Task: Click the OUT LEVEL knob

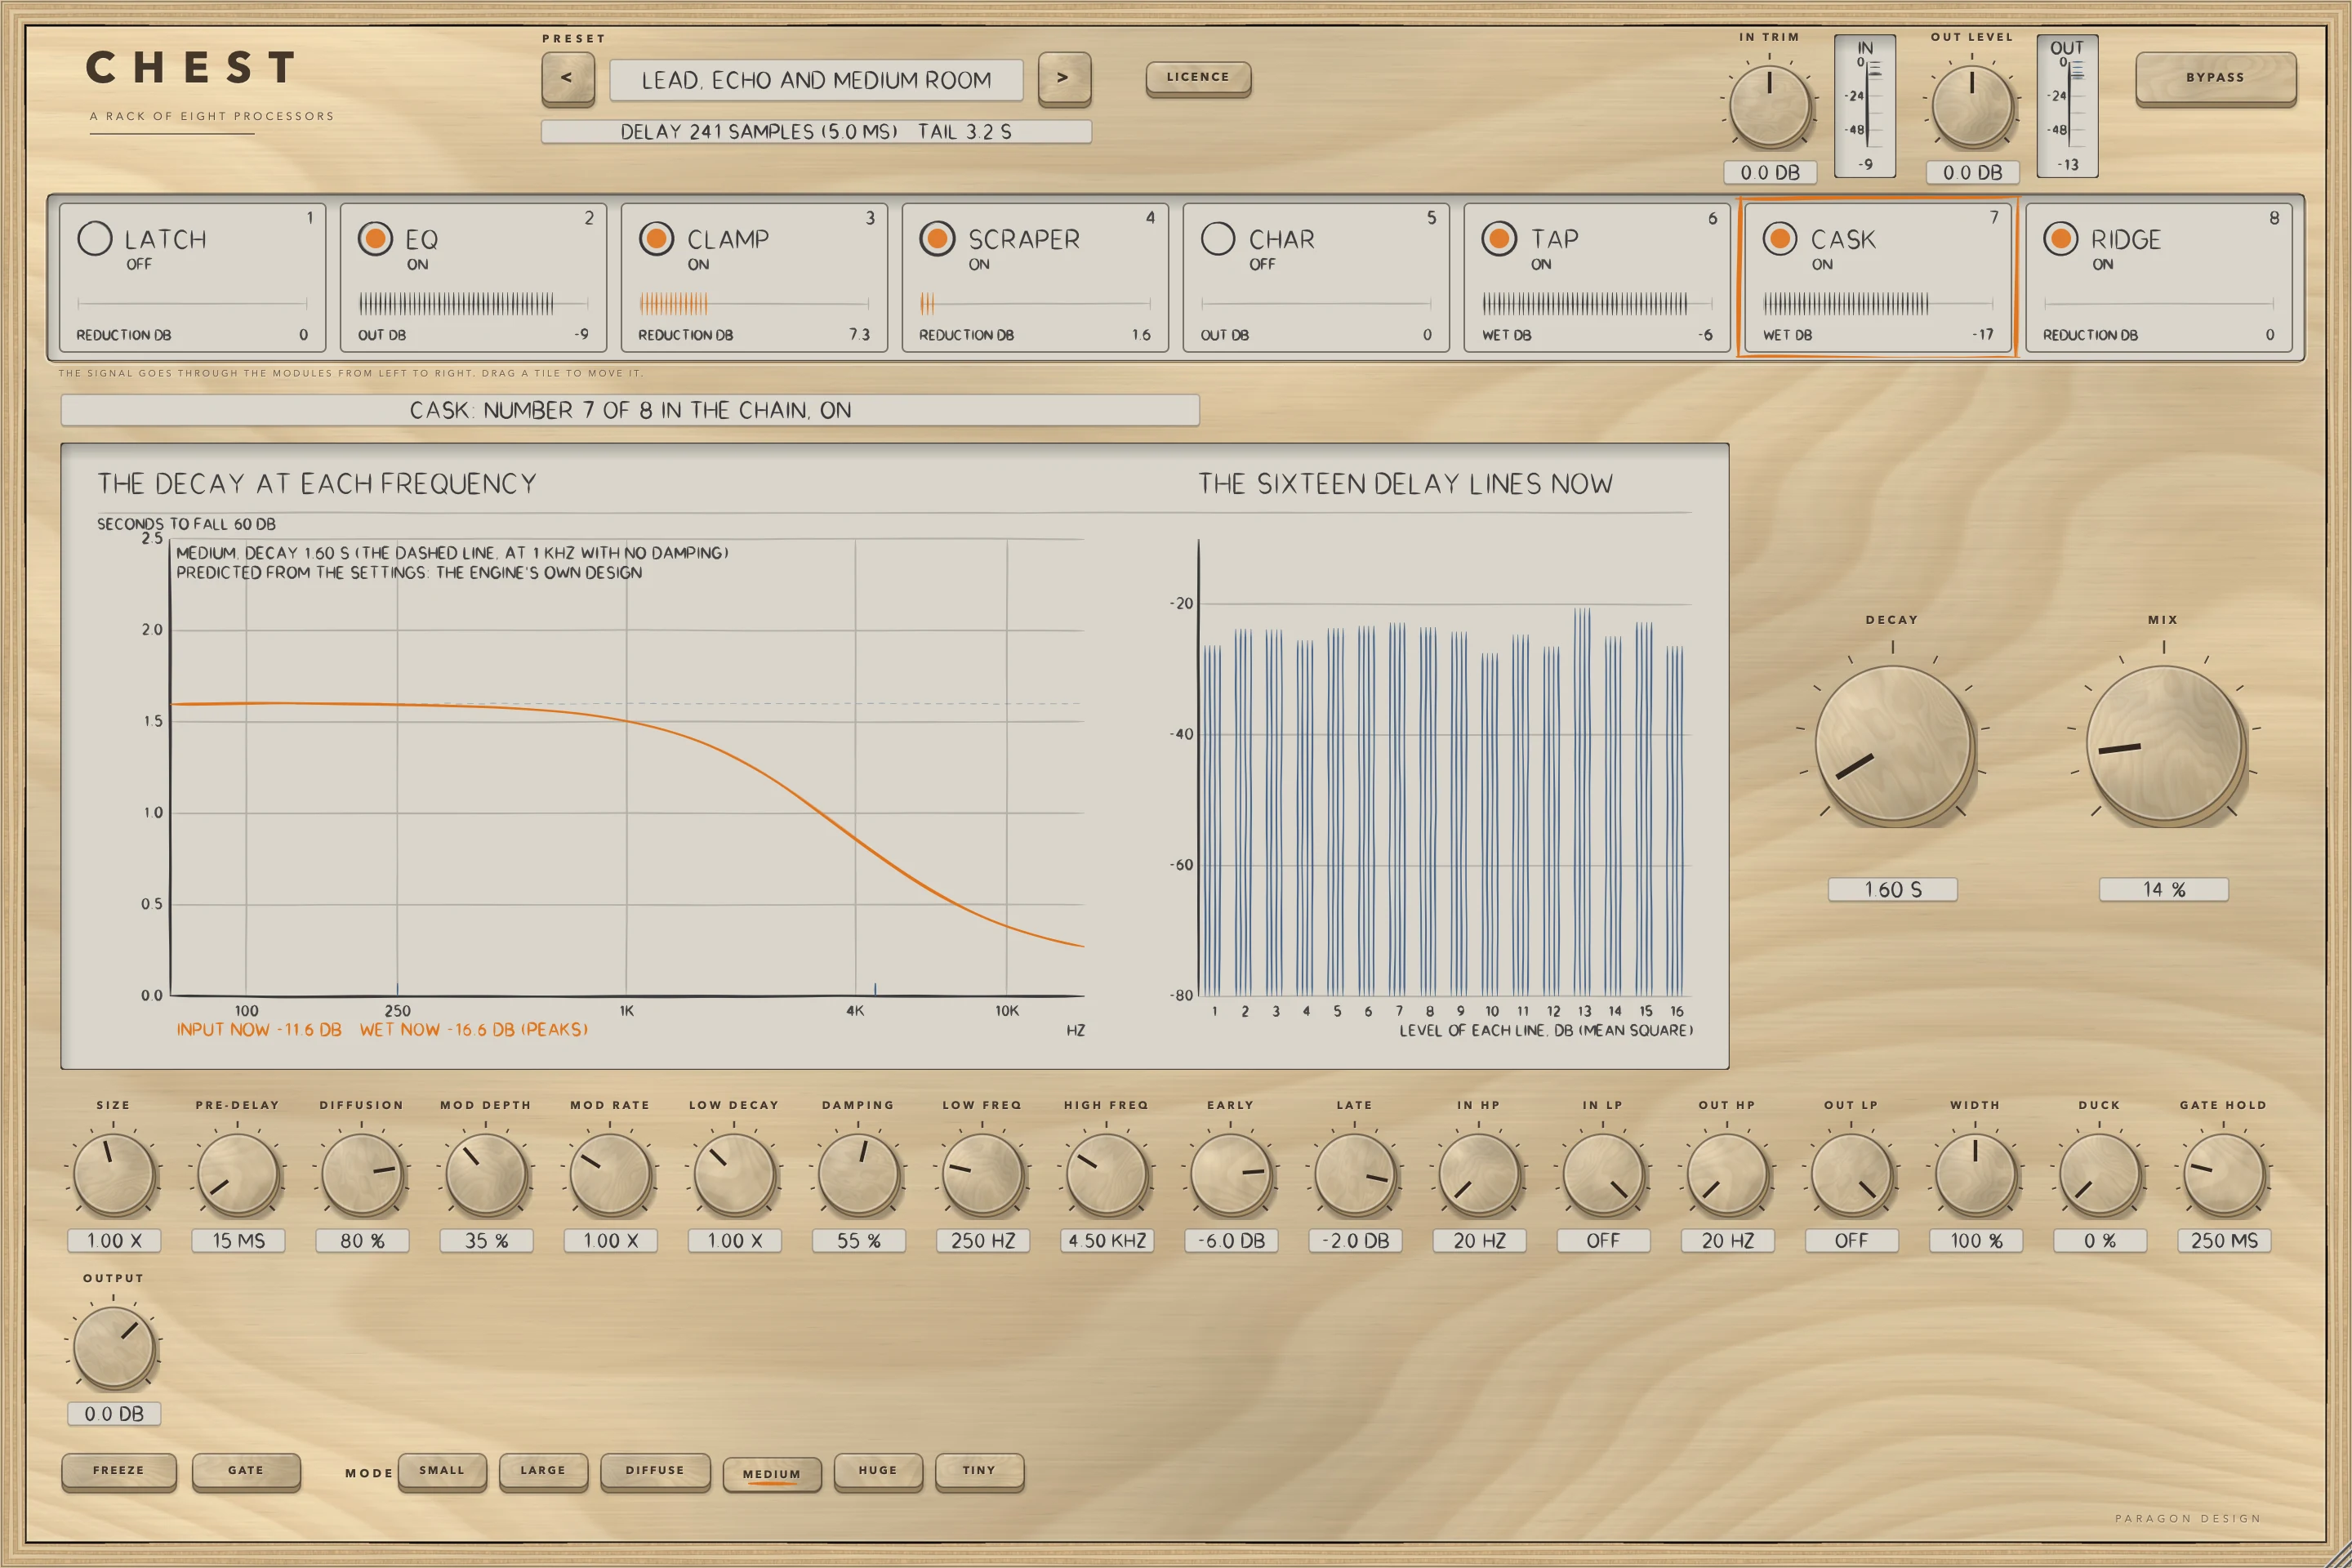Action: 1972,106
